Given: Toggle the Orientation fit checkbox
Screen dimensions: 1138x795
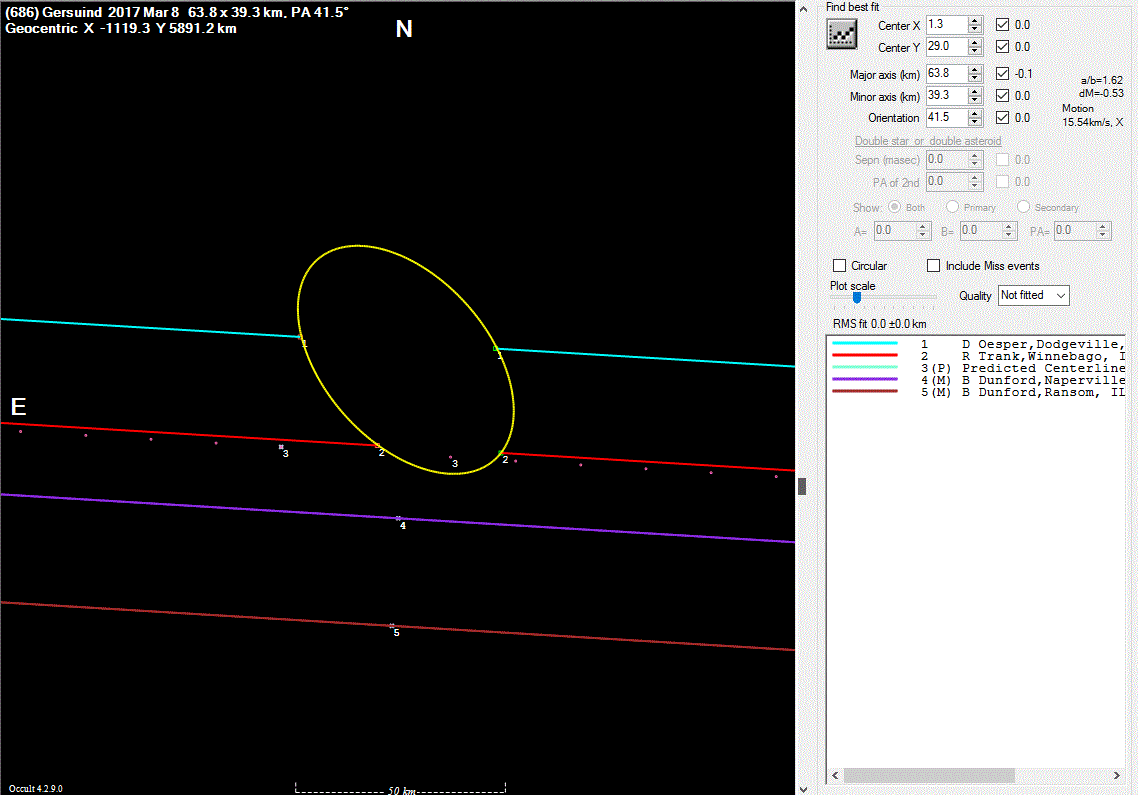Looking at the screenshot, I should coord(1002,117).
